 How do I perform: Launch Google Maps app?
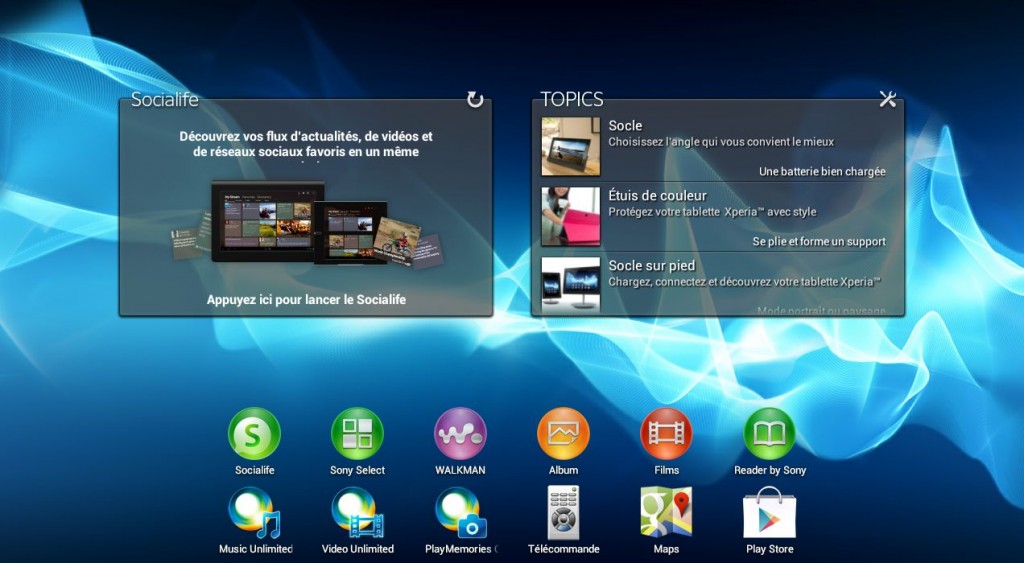coord(666,513)
